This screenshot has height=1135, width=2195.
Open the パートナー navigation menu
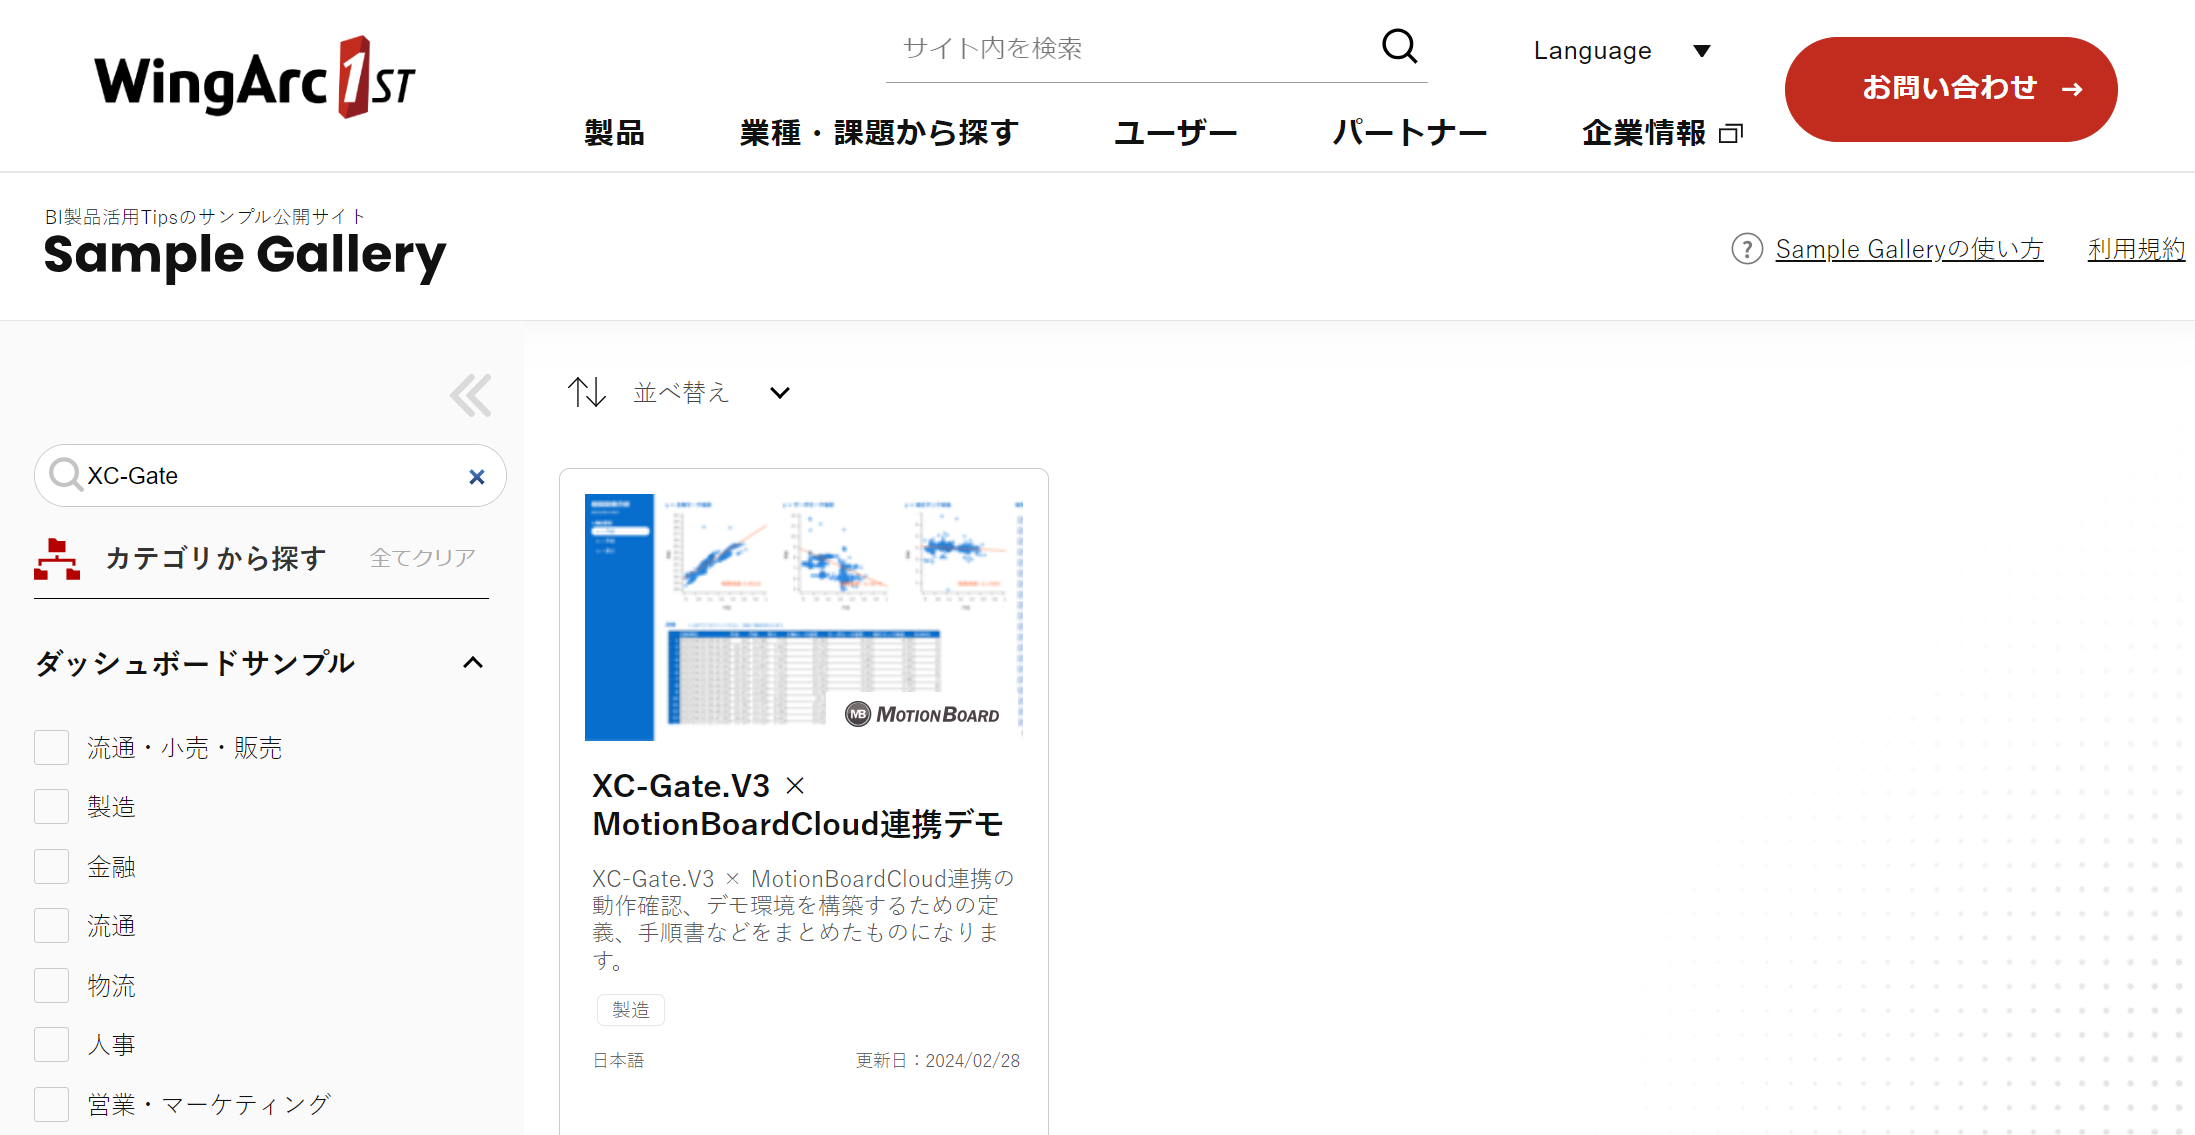pyautogui.click(x=1409, y=133)
